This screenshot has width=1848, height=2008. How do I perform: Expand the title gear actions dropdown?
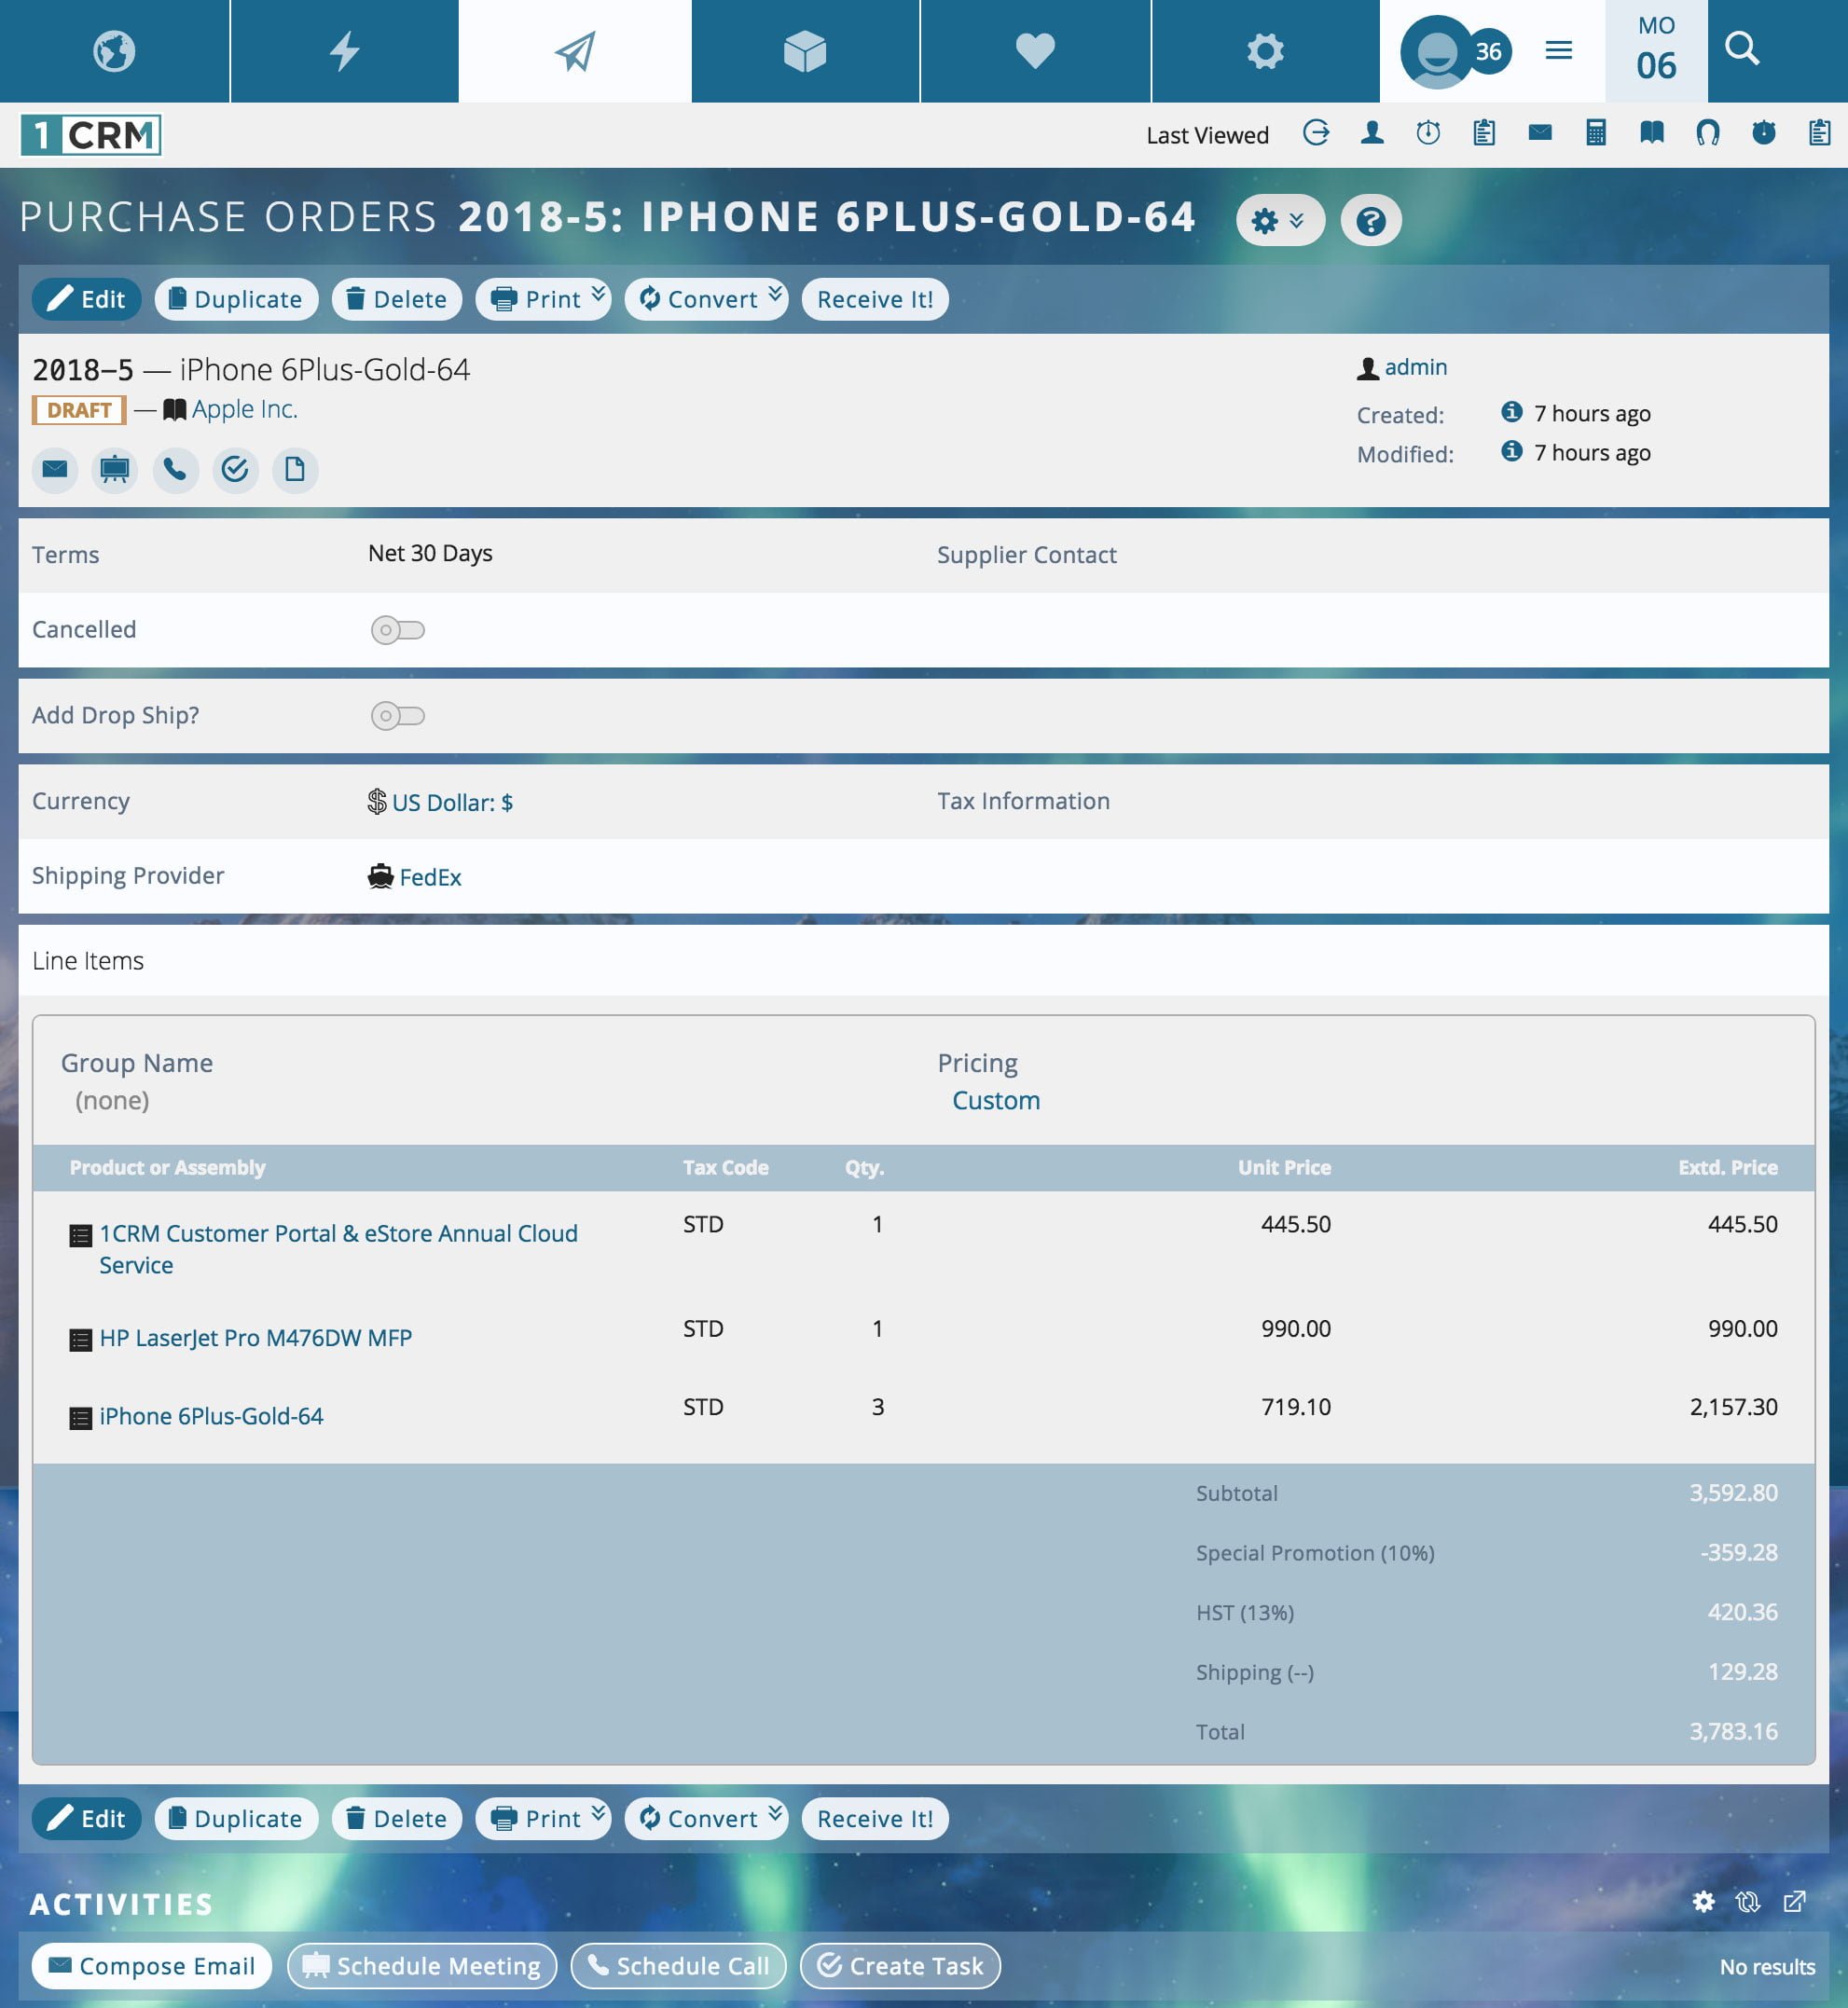pyautogui.click(x=1280, y=220)
